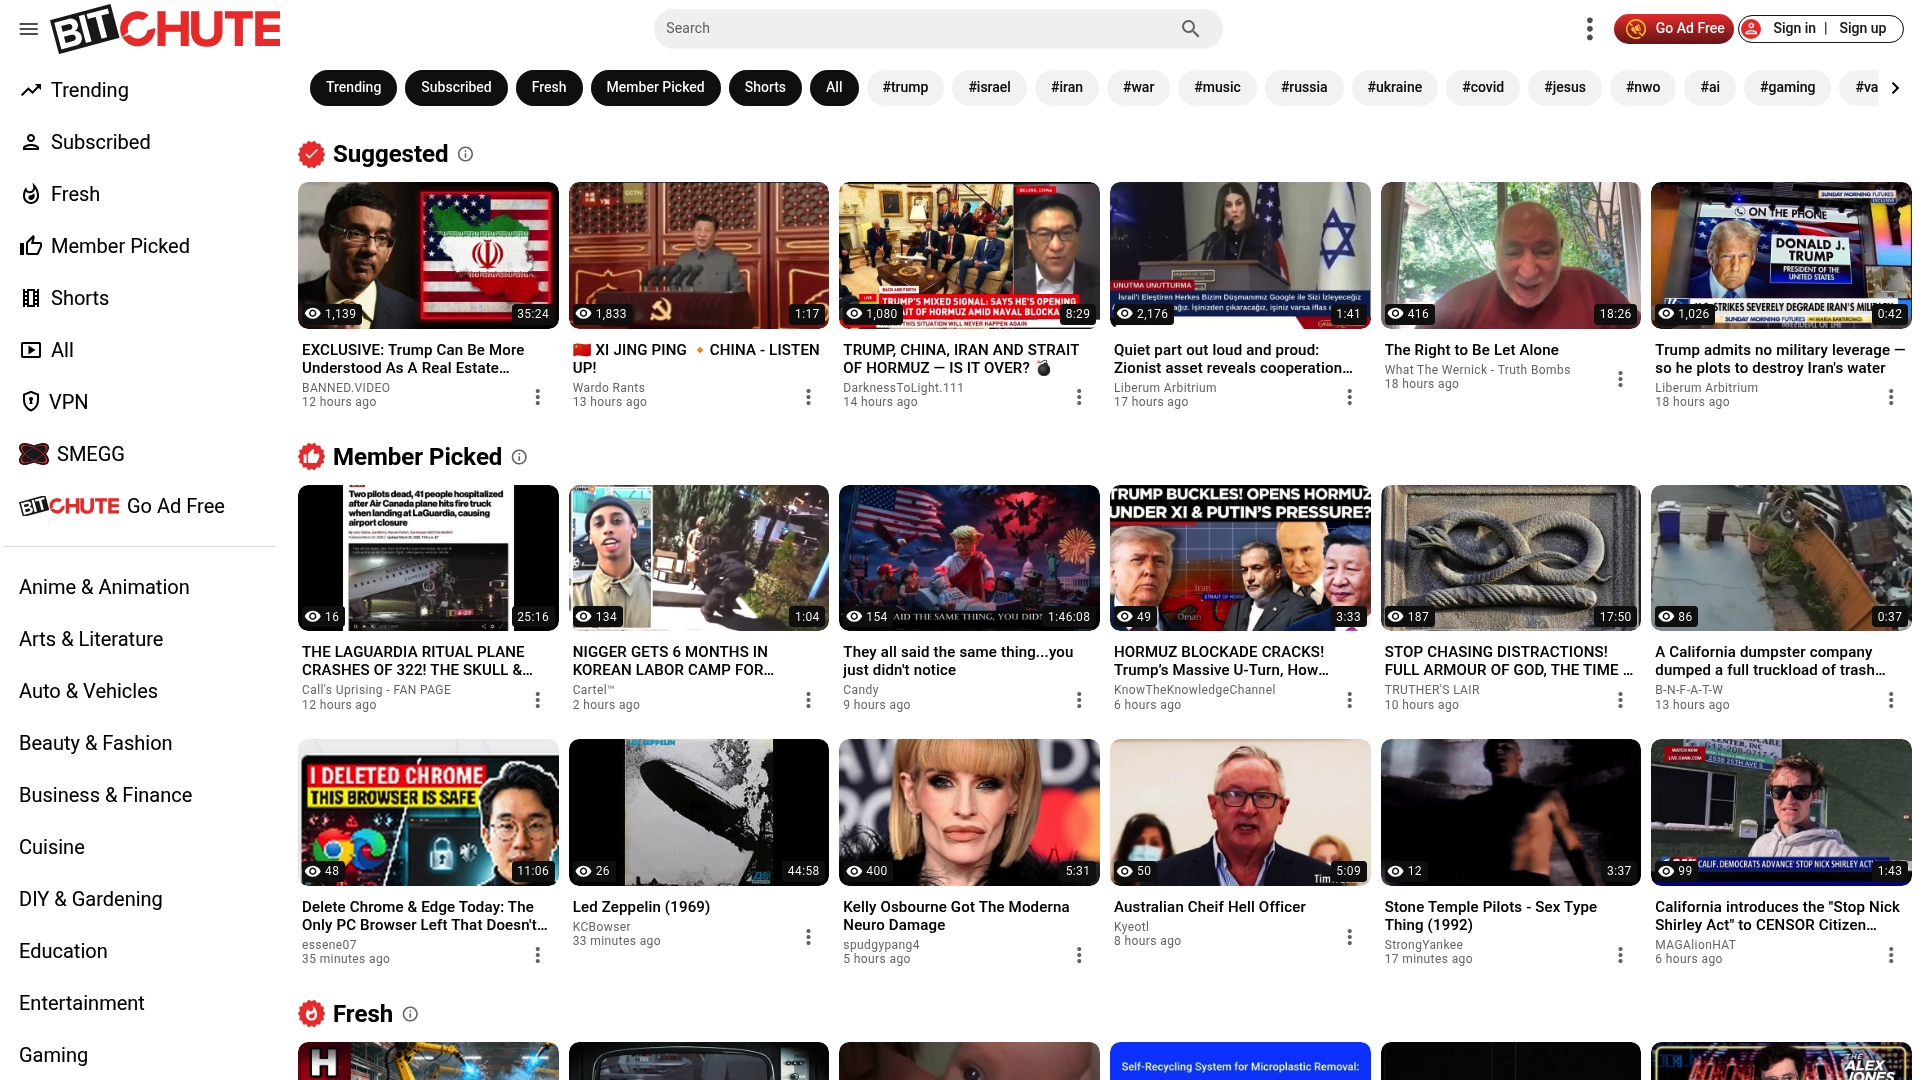
Task: Click the #trump hashtag chip
Action: click(x=905, y=88)
